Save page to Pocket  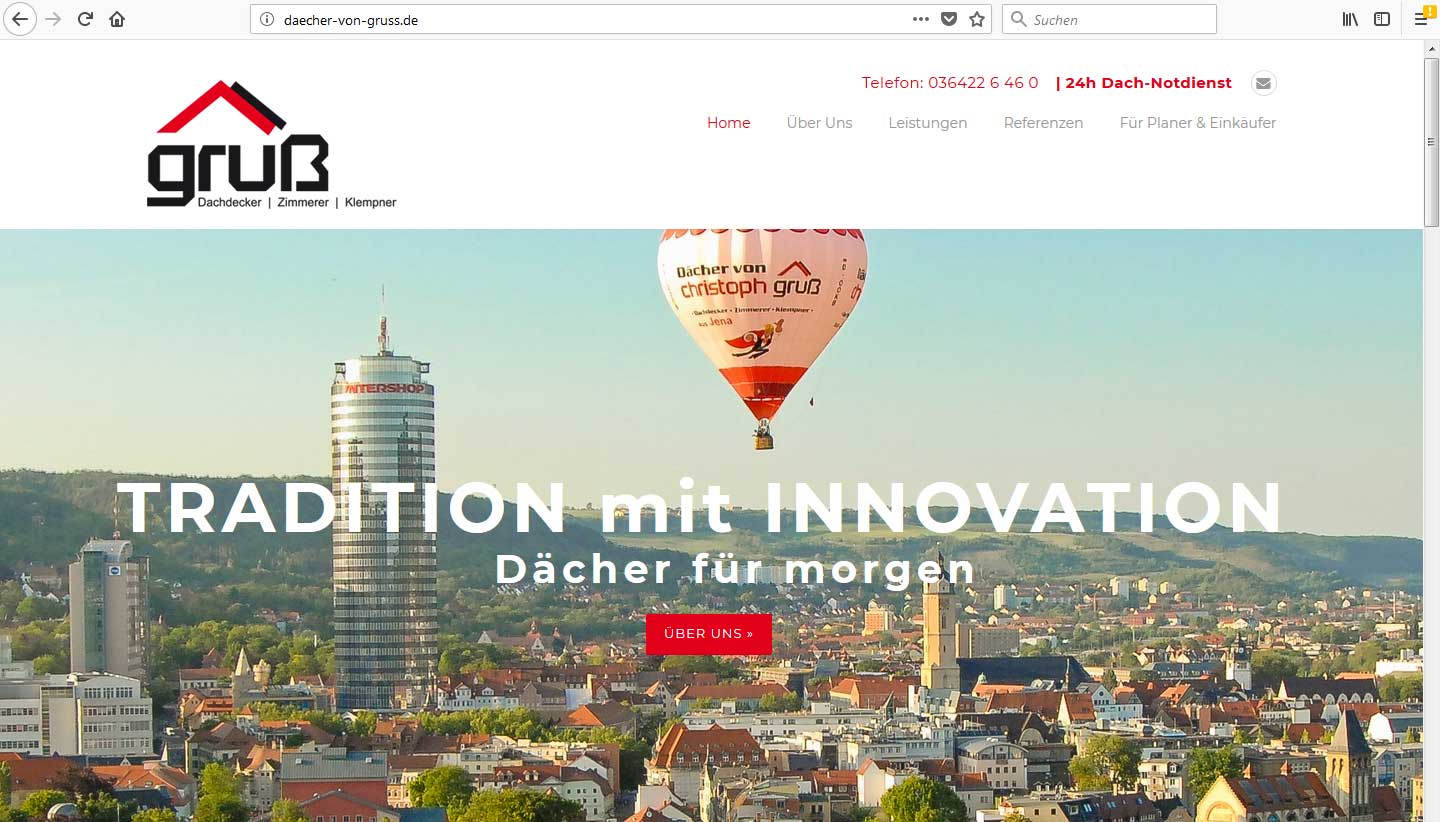click(x=949, y=19)
